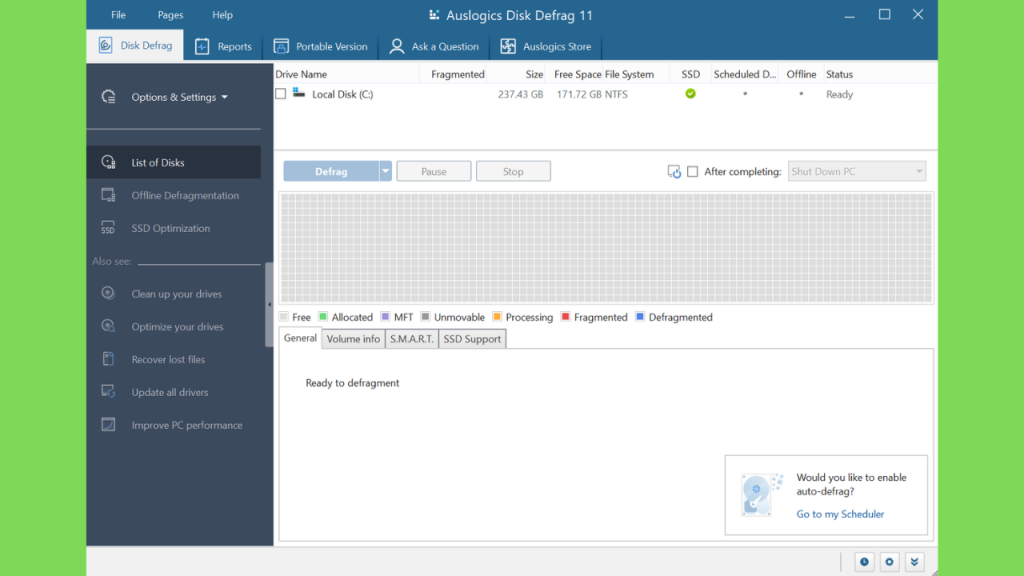Viewport: 1024px width, 576px height.
Task: Click the orange Processing legend swatch
Action: 497,317
